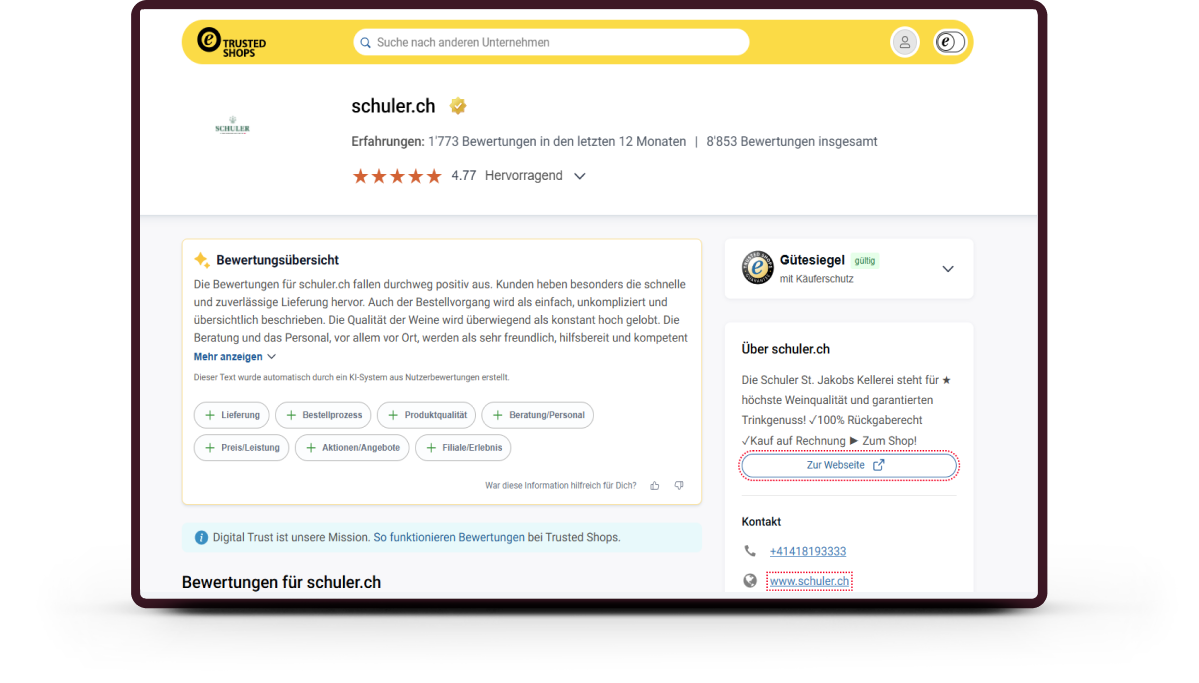Open 'So funktionieren Bewertungen' link
The image size is (1199, 683).
tap(449, 538)
